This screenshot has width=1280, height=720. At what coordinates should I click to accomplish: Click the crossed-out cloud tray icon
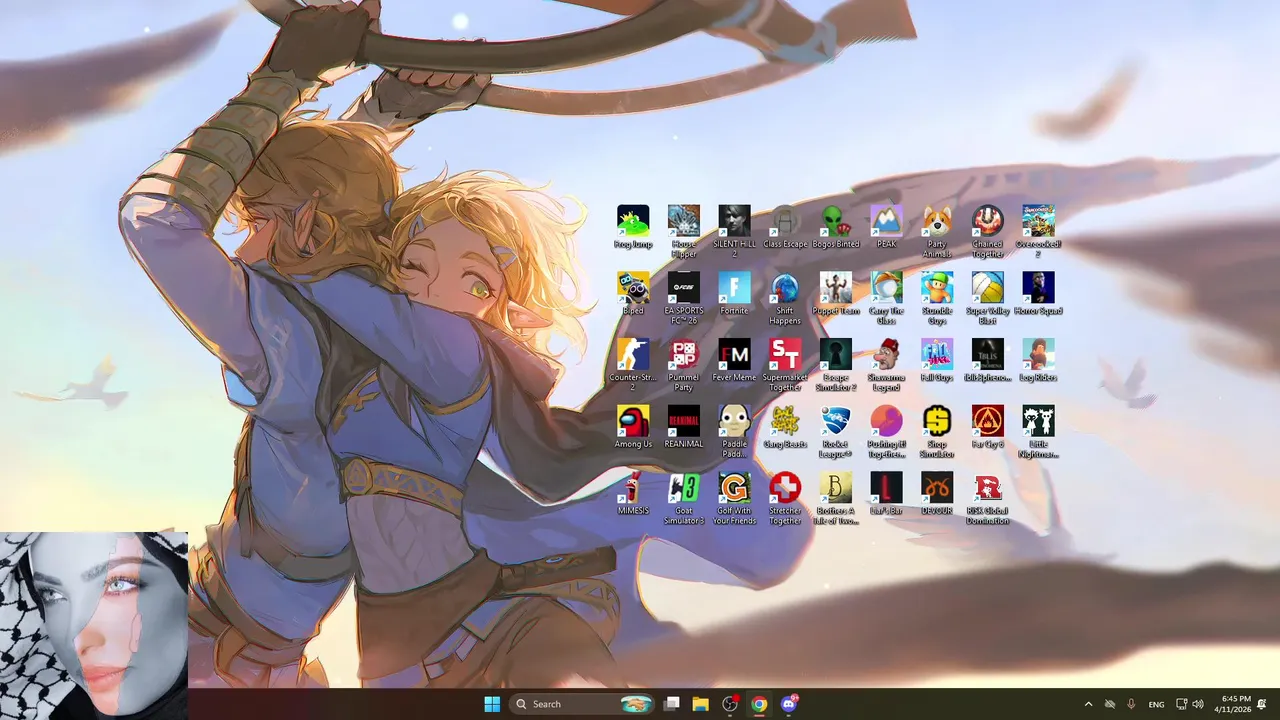(x=1109, y=704)
